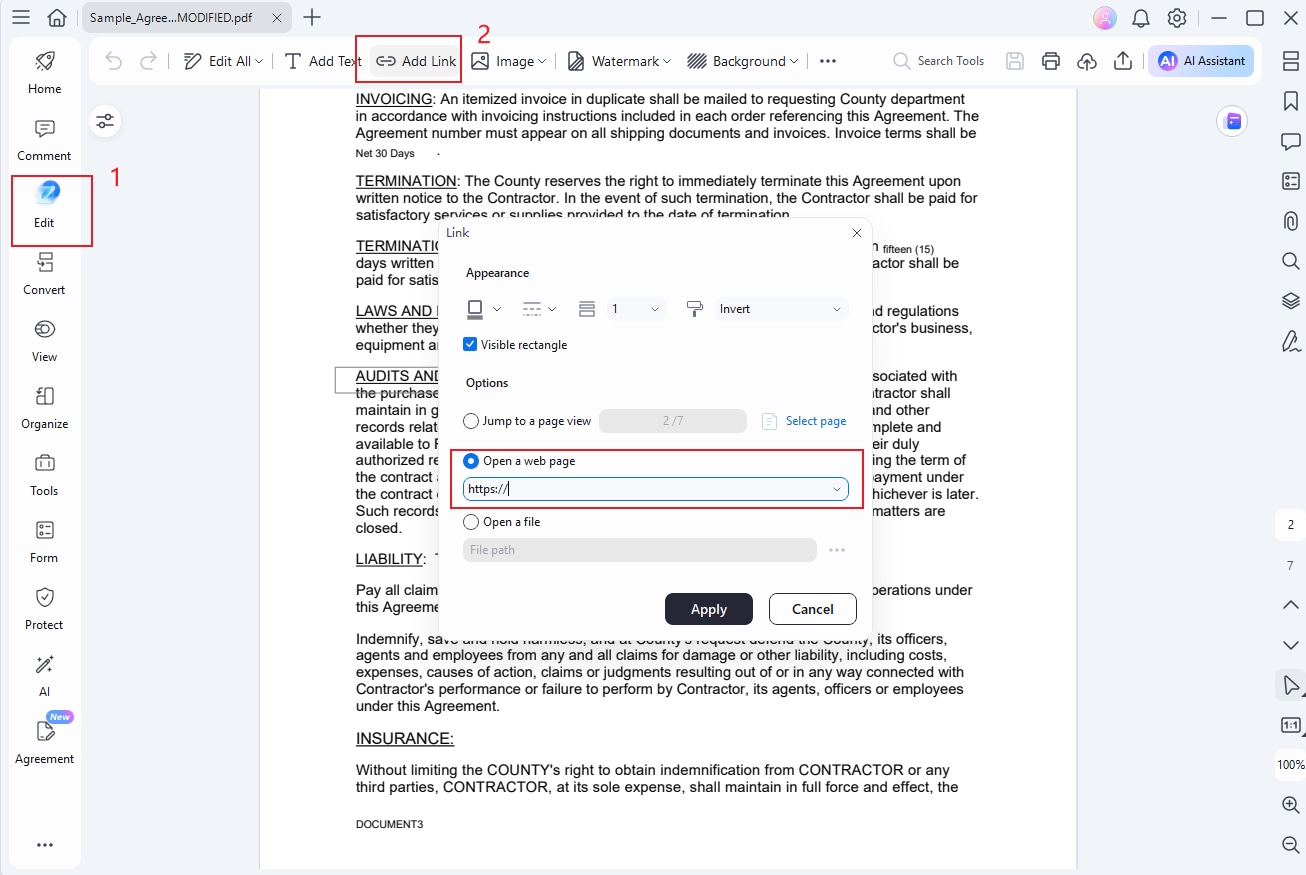Expand the Background dropdown
The image size is (1306, 875).
coord(794,61)
